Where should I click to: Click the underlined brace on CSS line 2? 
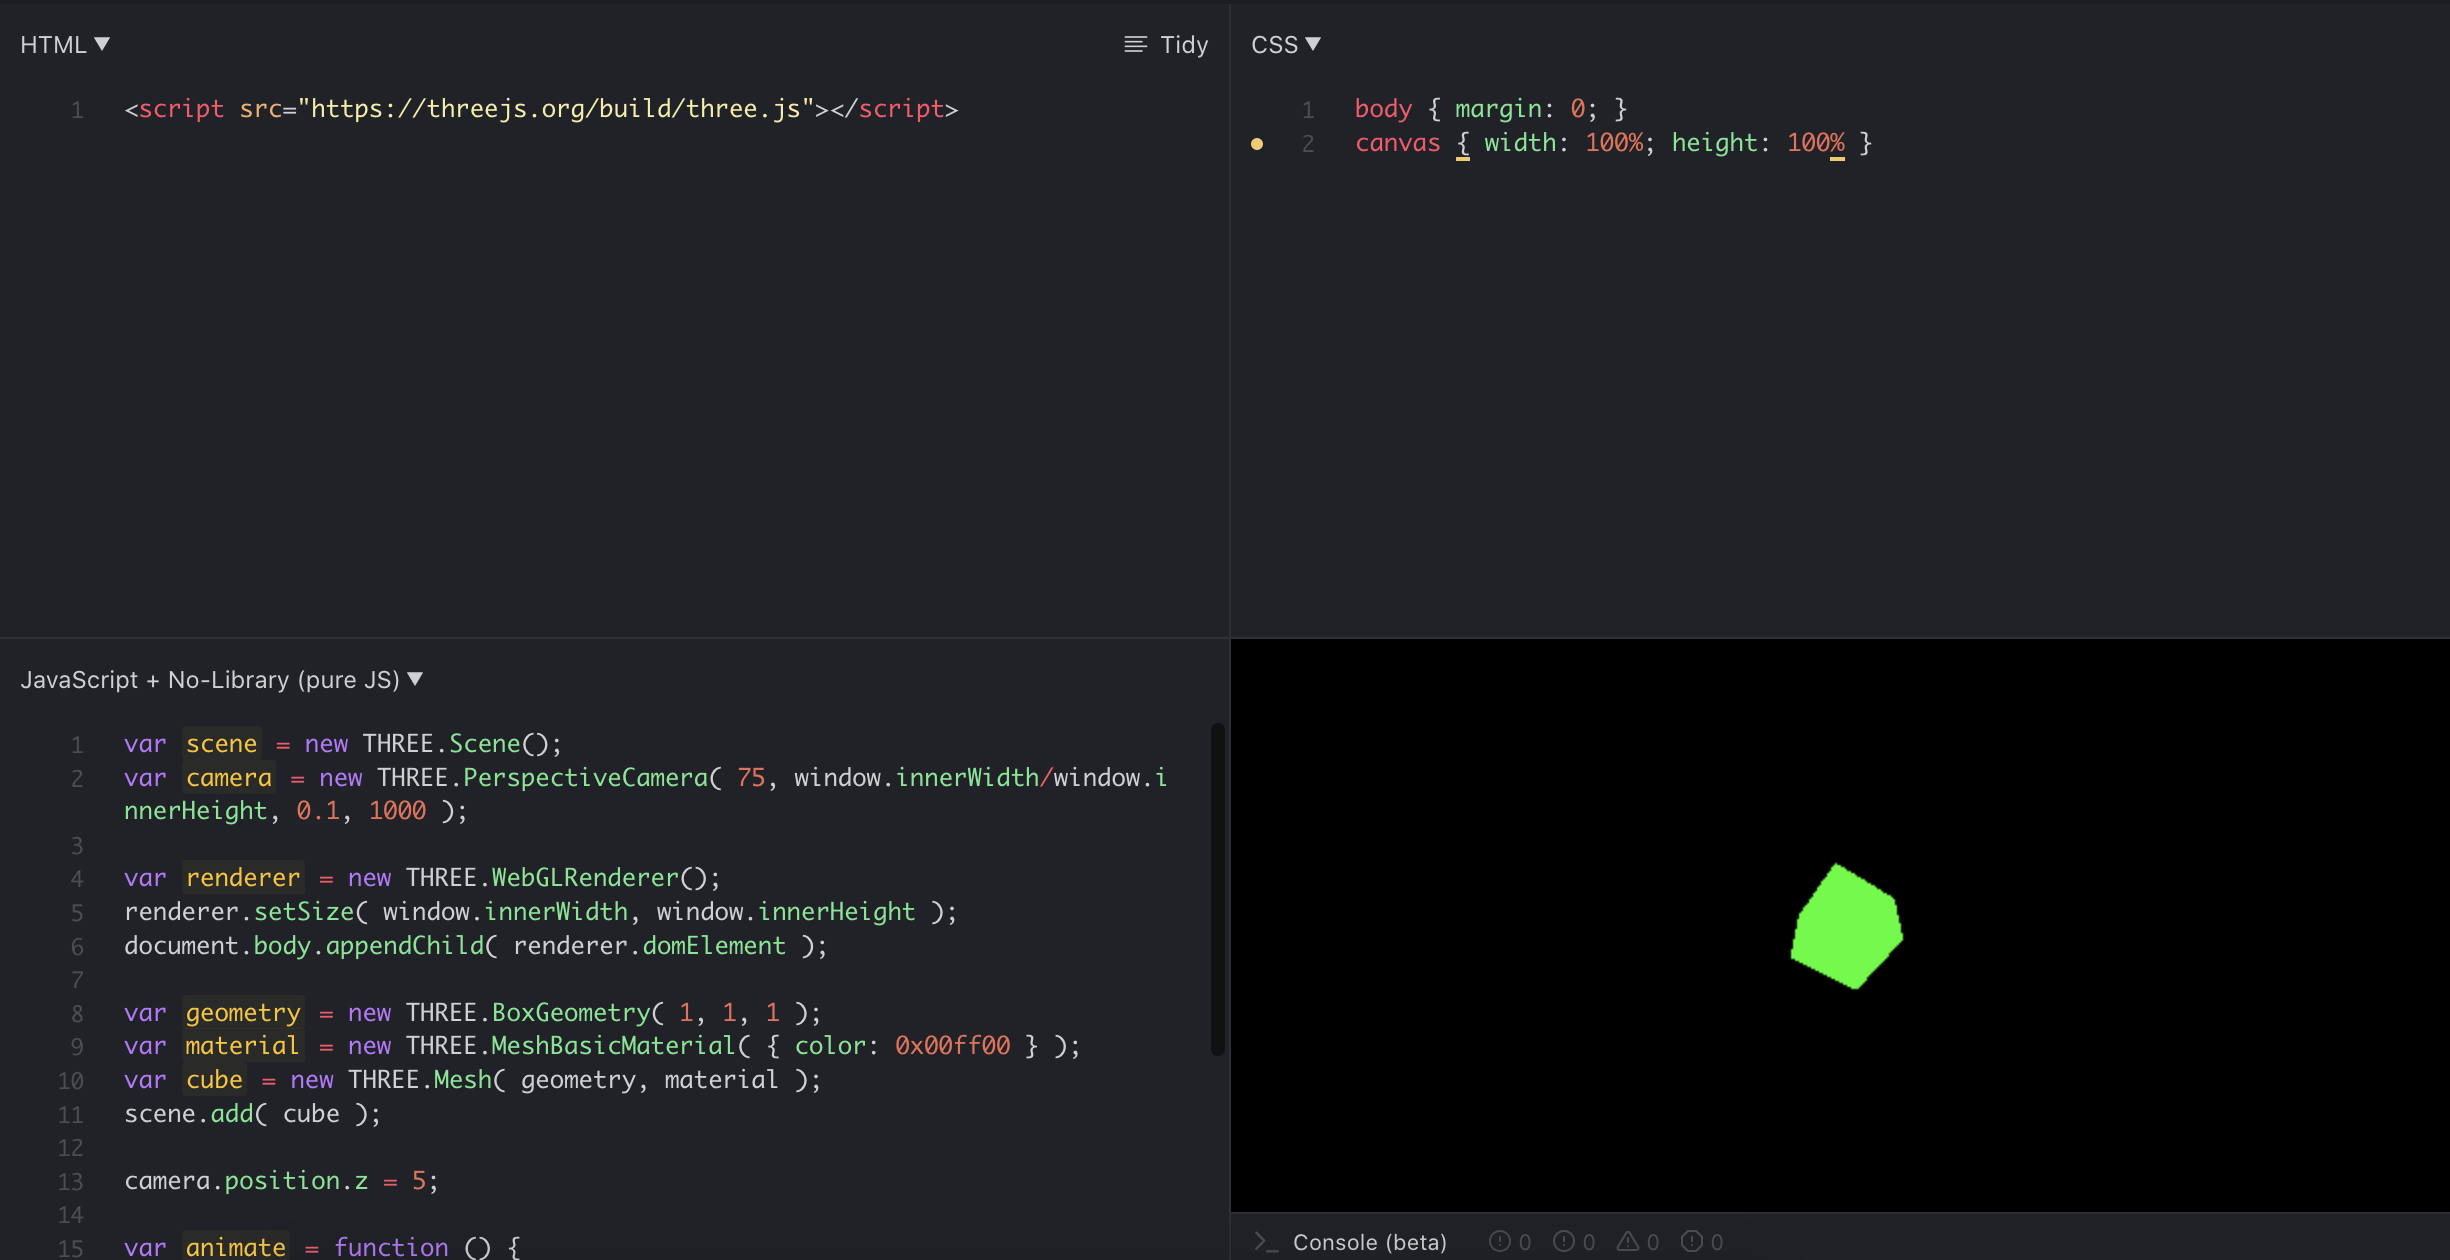pyautogui.click(x=1463, y=143)
